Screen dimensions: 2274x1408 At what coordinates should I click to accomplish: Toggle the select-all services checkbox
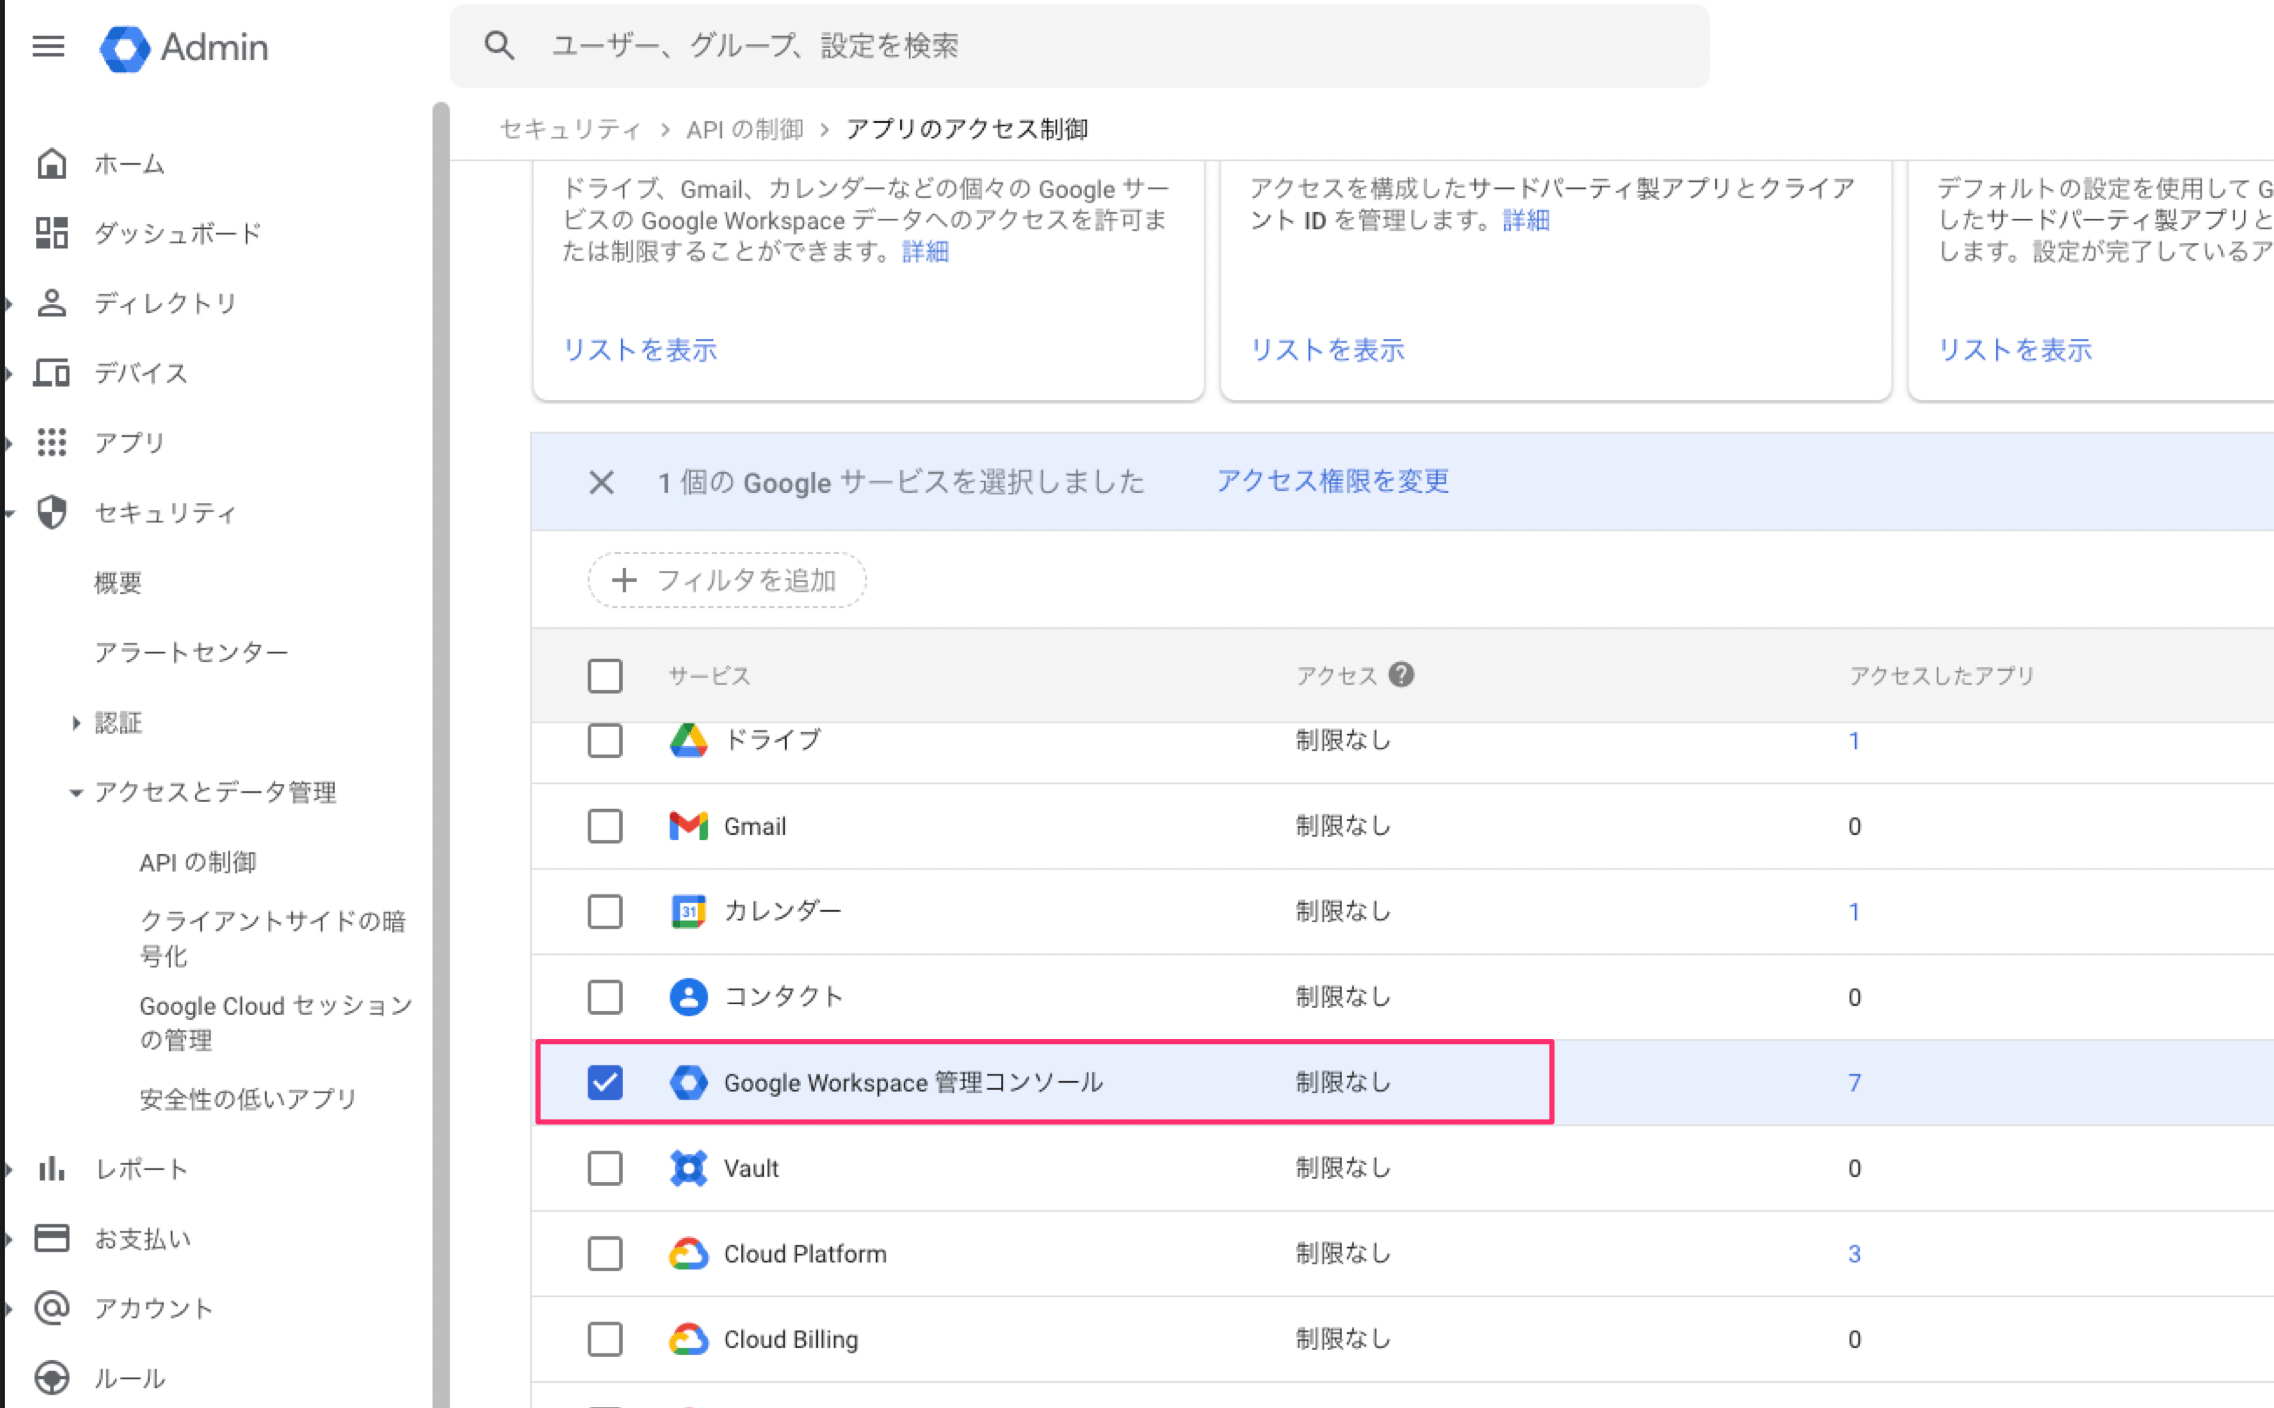(605, 675)
